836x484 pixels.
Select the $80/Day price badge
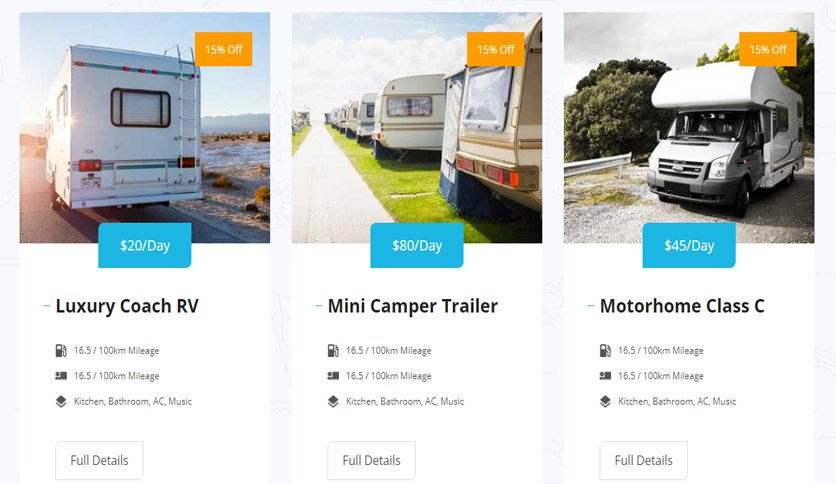click(x=417, y=245)
